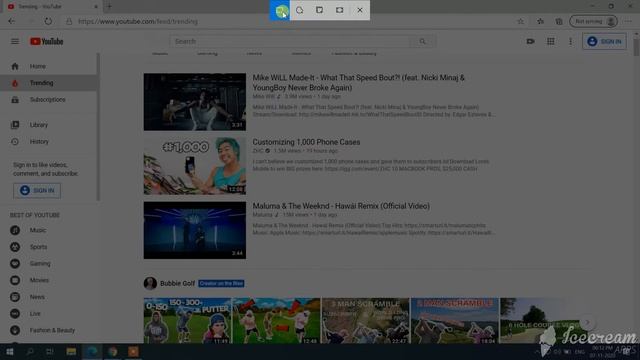640x360 pixels.
Task: Open Windows taskbar search
Action: tap(30, 352)
